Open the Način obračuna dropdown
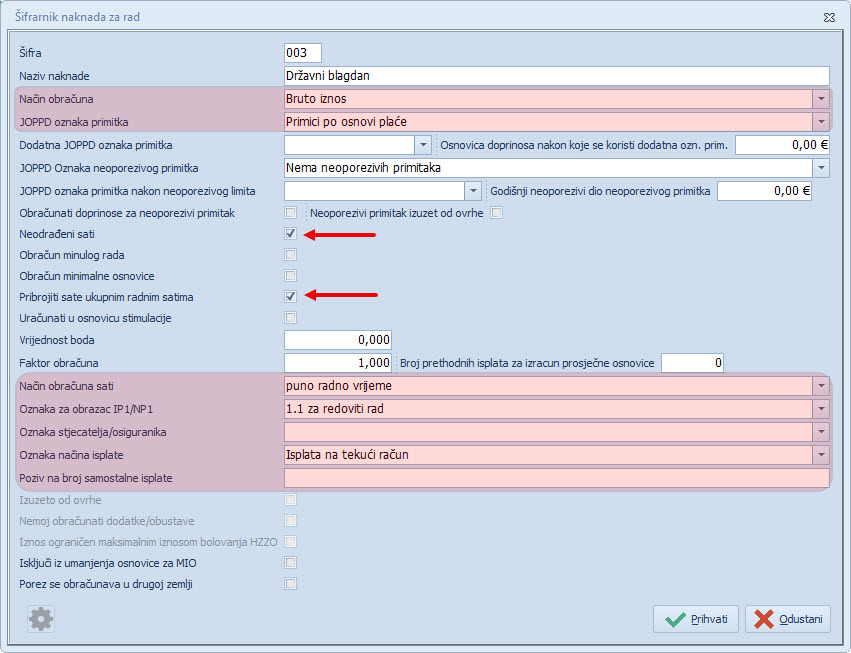The width and height of the screenshot is (851, 653). coord(821,99)
